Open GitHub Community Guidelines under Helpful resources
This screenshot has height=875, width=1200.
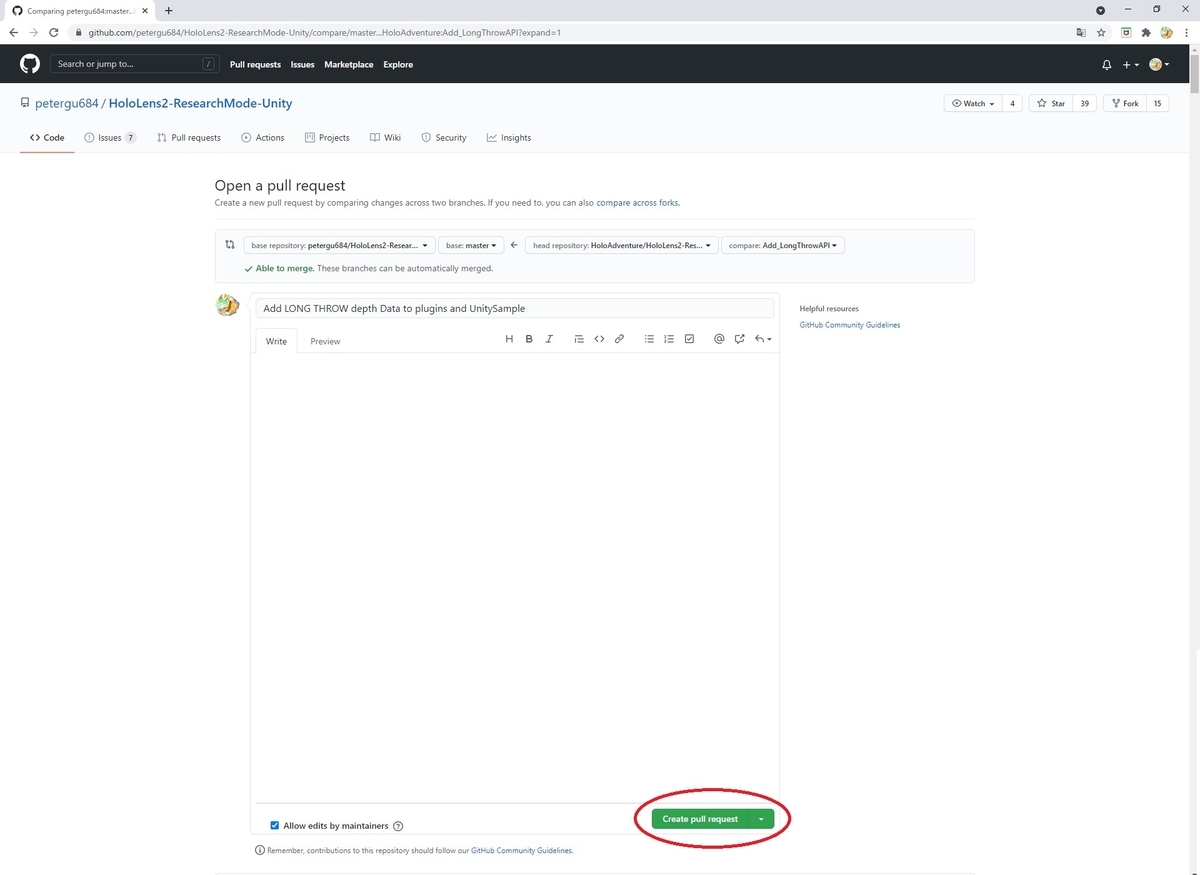coord(850,325)
